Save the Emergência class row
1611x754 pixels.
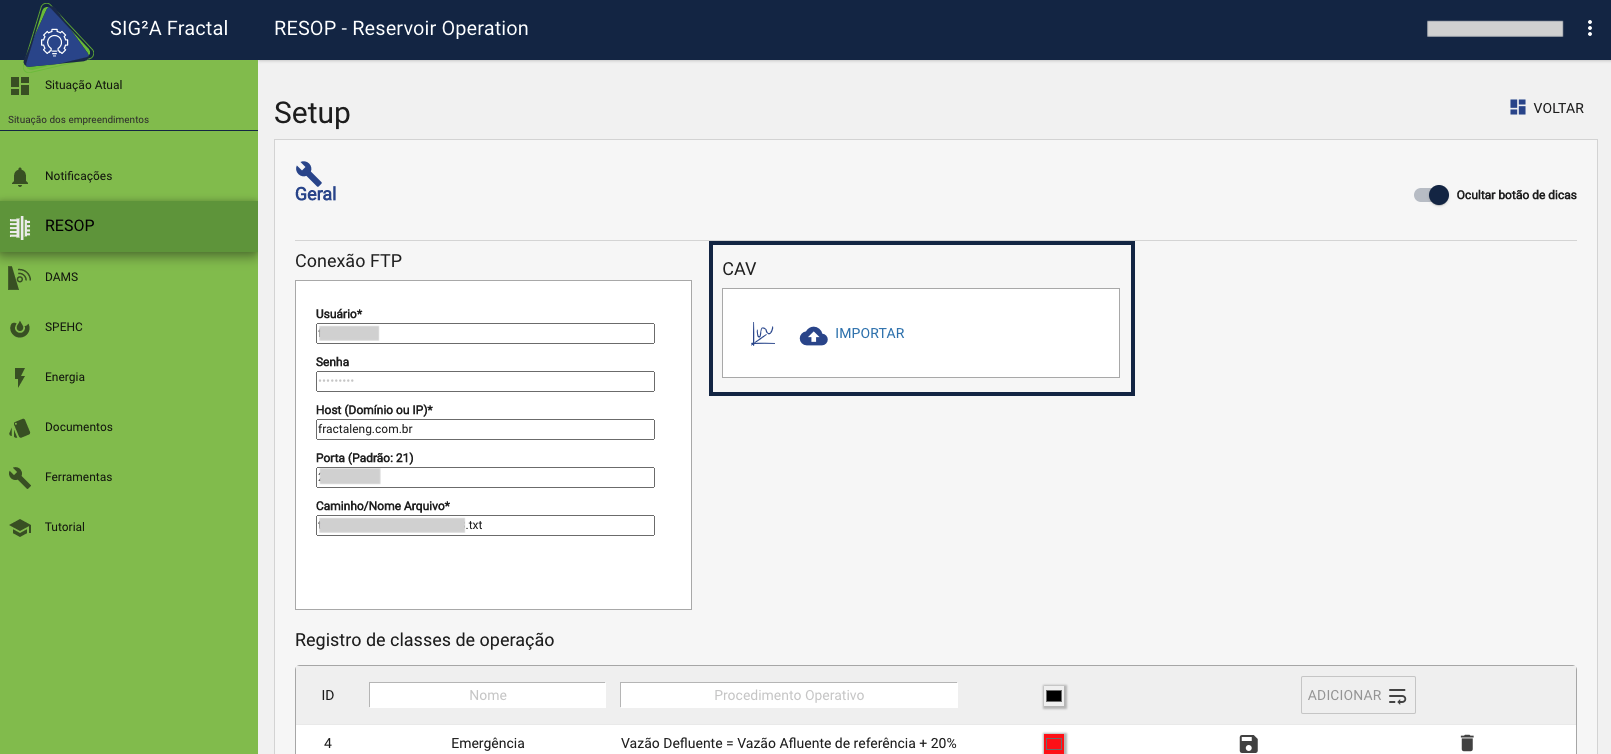pos(1248,743)
